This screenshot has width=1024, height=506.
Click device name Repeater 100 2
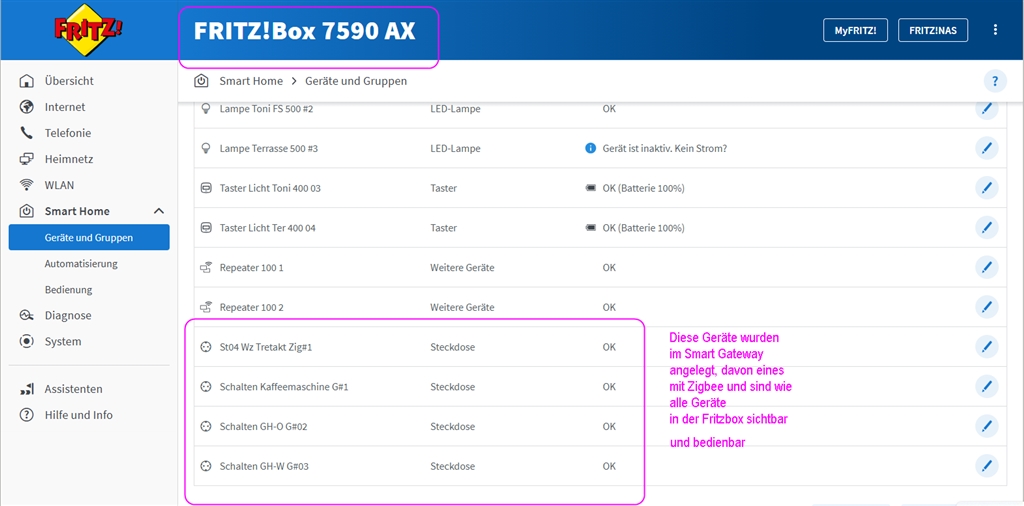tap(251, 307)
